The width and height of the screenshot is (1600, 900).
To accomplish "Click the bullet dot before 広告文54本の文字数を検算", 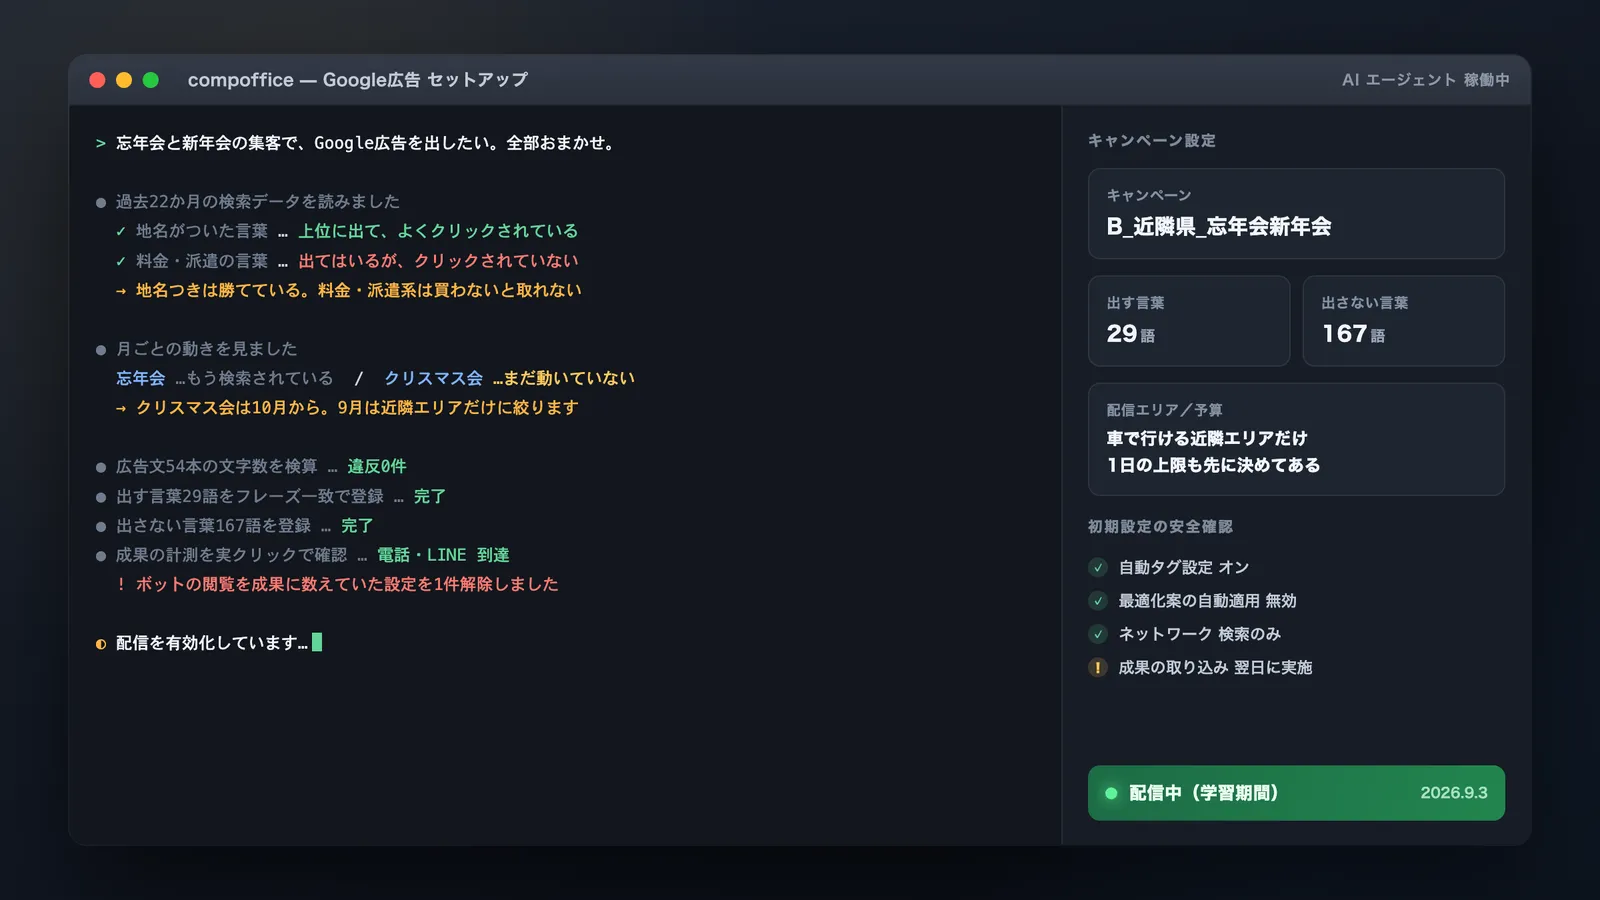I will [101, 467].
